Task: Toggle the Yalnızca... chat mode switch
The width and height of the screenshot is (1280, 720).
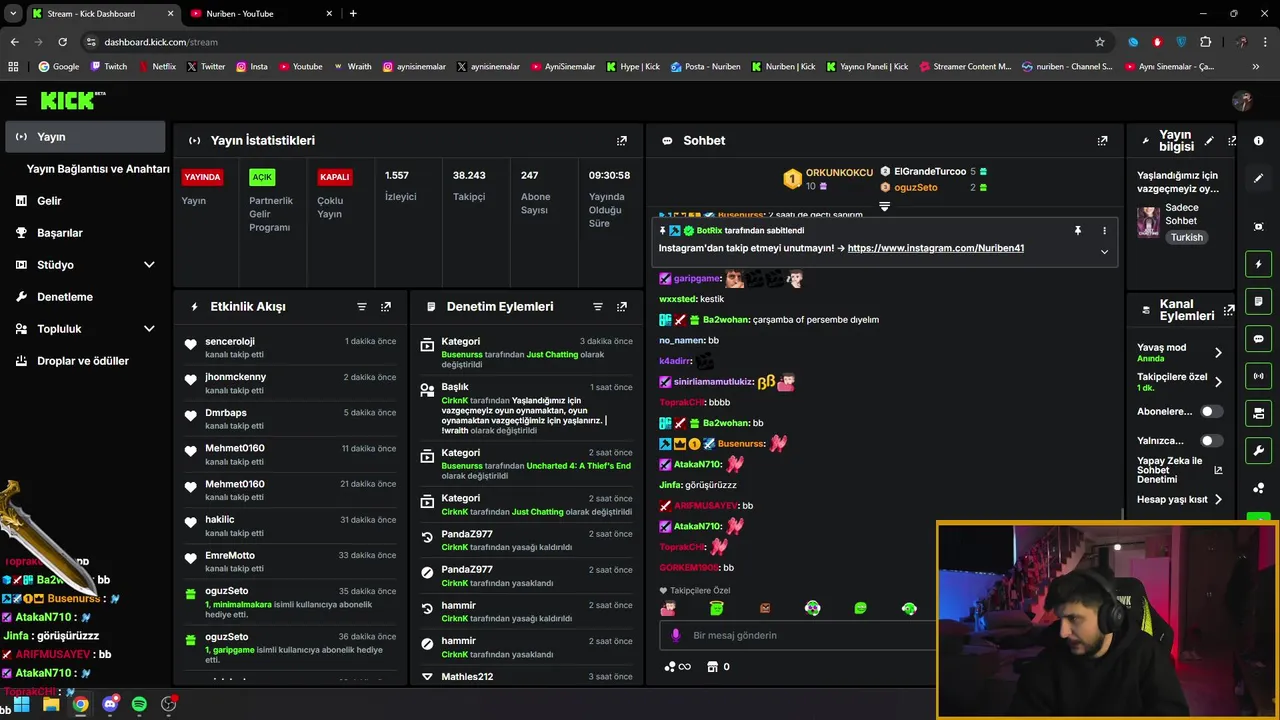Action: [x=1211, y=440]
